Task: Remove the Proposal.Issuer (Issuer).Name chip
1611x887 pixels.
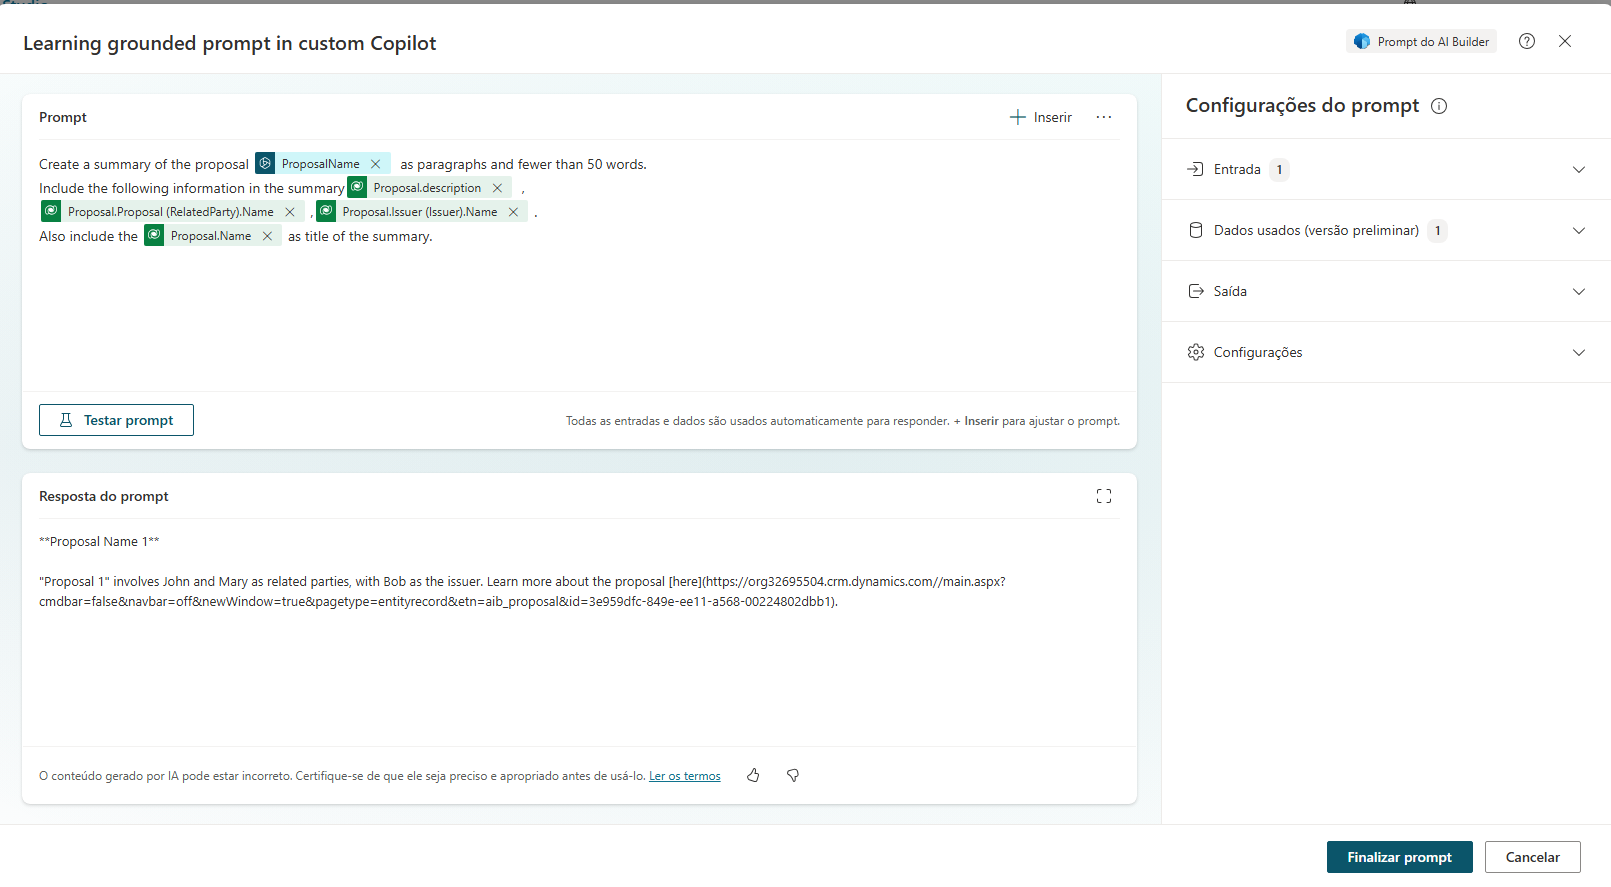Action: click(513, 212)
